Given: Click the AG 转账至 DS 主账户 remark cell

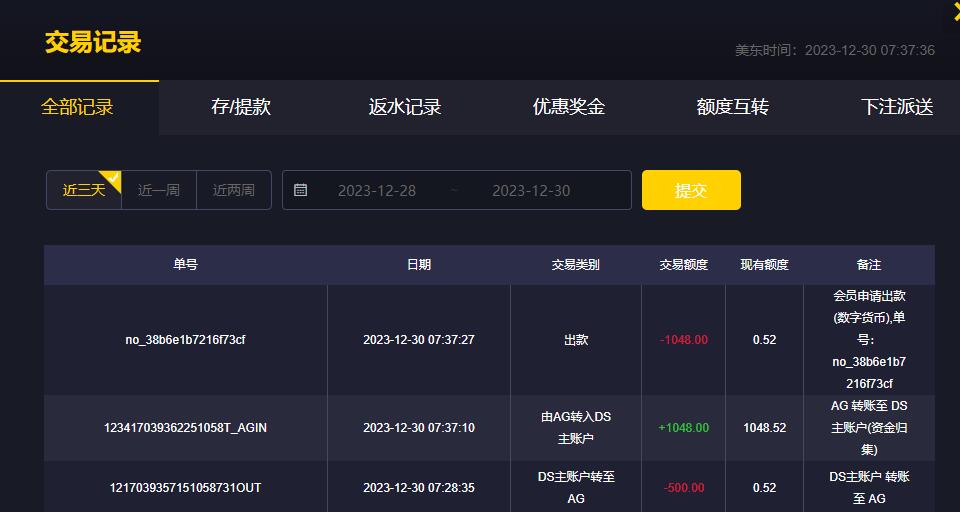Looking at the screenshot, I should (x=869, y=427).
